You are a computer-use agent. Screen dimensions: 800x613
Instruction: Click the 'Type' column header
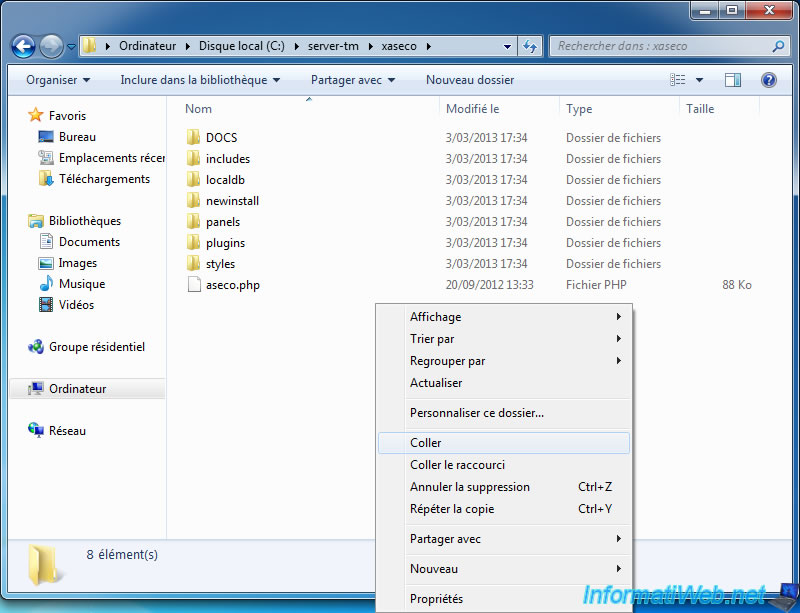pyautogui.click(x=579, y=109)
